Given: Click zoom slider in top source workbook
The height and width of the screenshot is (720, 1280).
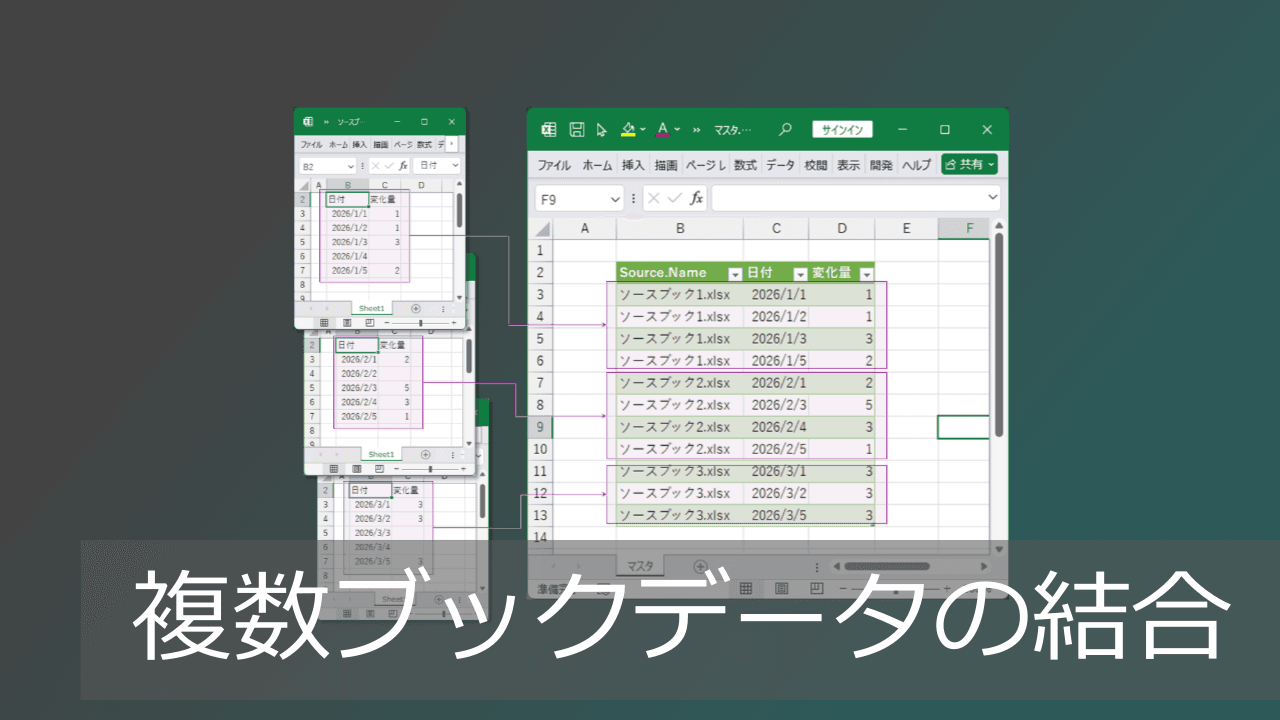Looking at the screenshot, I should (421, 323).
